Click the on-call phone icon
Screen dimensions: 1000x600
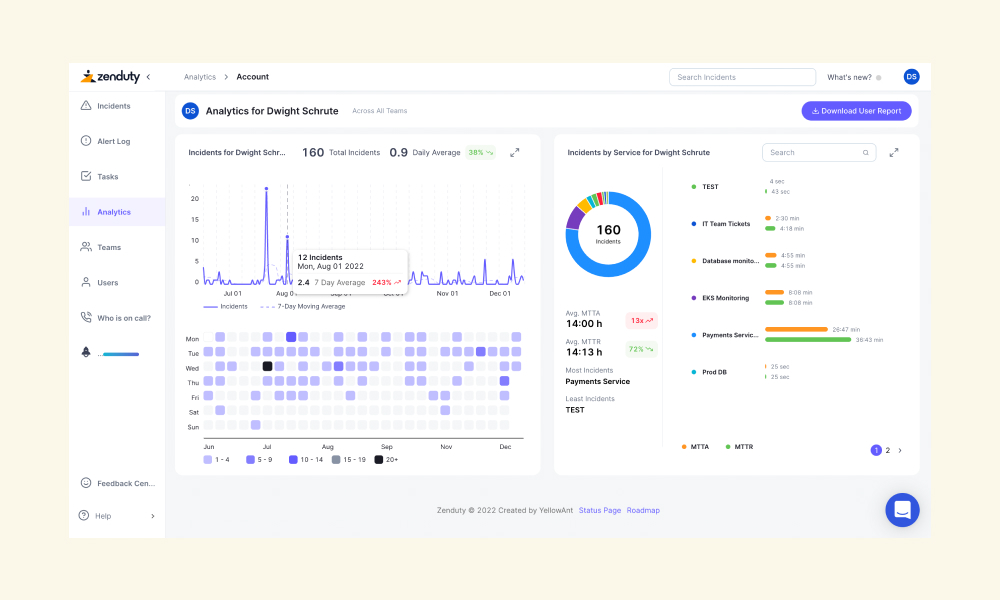click(x=85, y=317)
